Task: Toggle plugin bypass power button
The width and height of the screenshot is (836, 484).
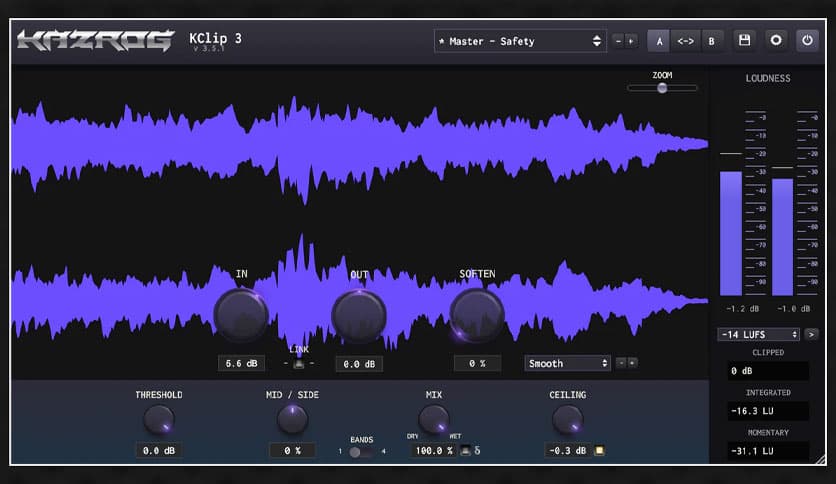Action: [x=807, y=41]
